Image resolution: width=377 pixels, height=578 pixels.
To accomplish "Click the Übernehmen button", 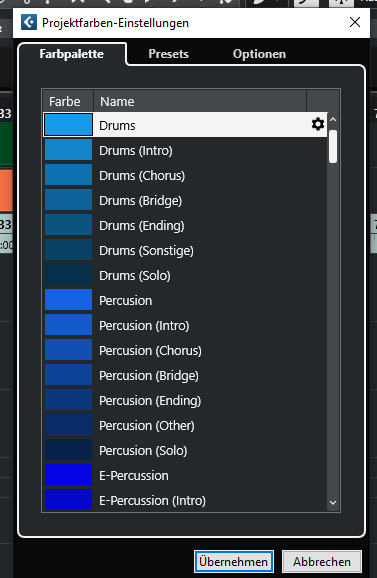I will click(x=234, y=562).
